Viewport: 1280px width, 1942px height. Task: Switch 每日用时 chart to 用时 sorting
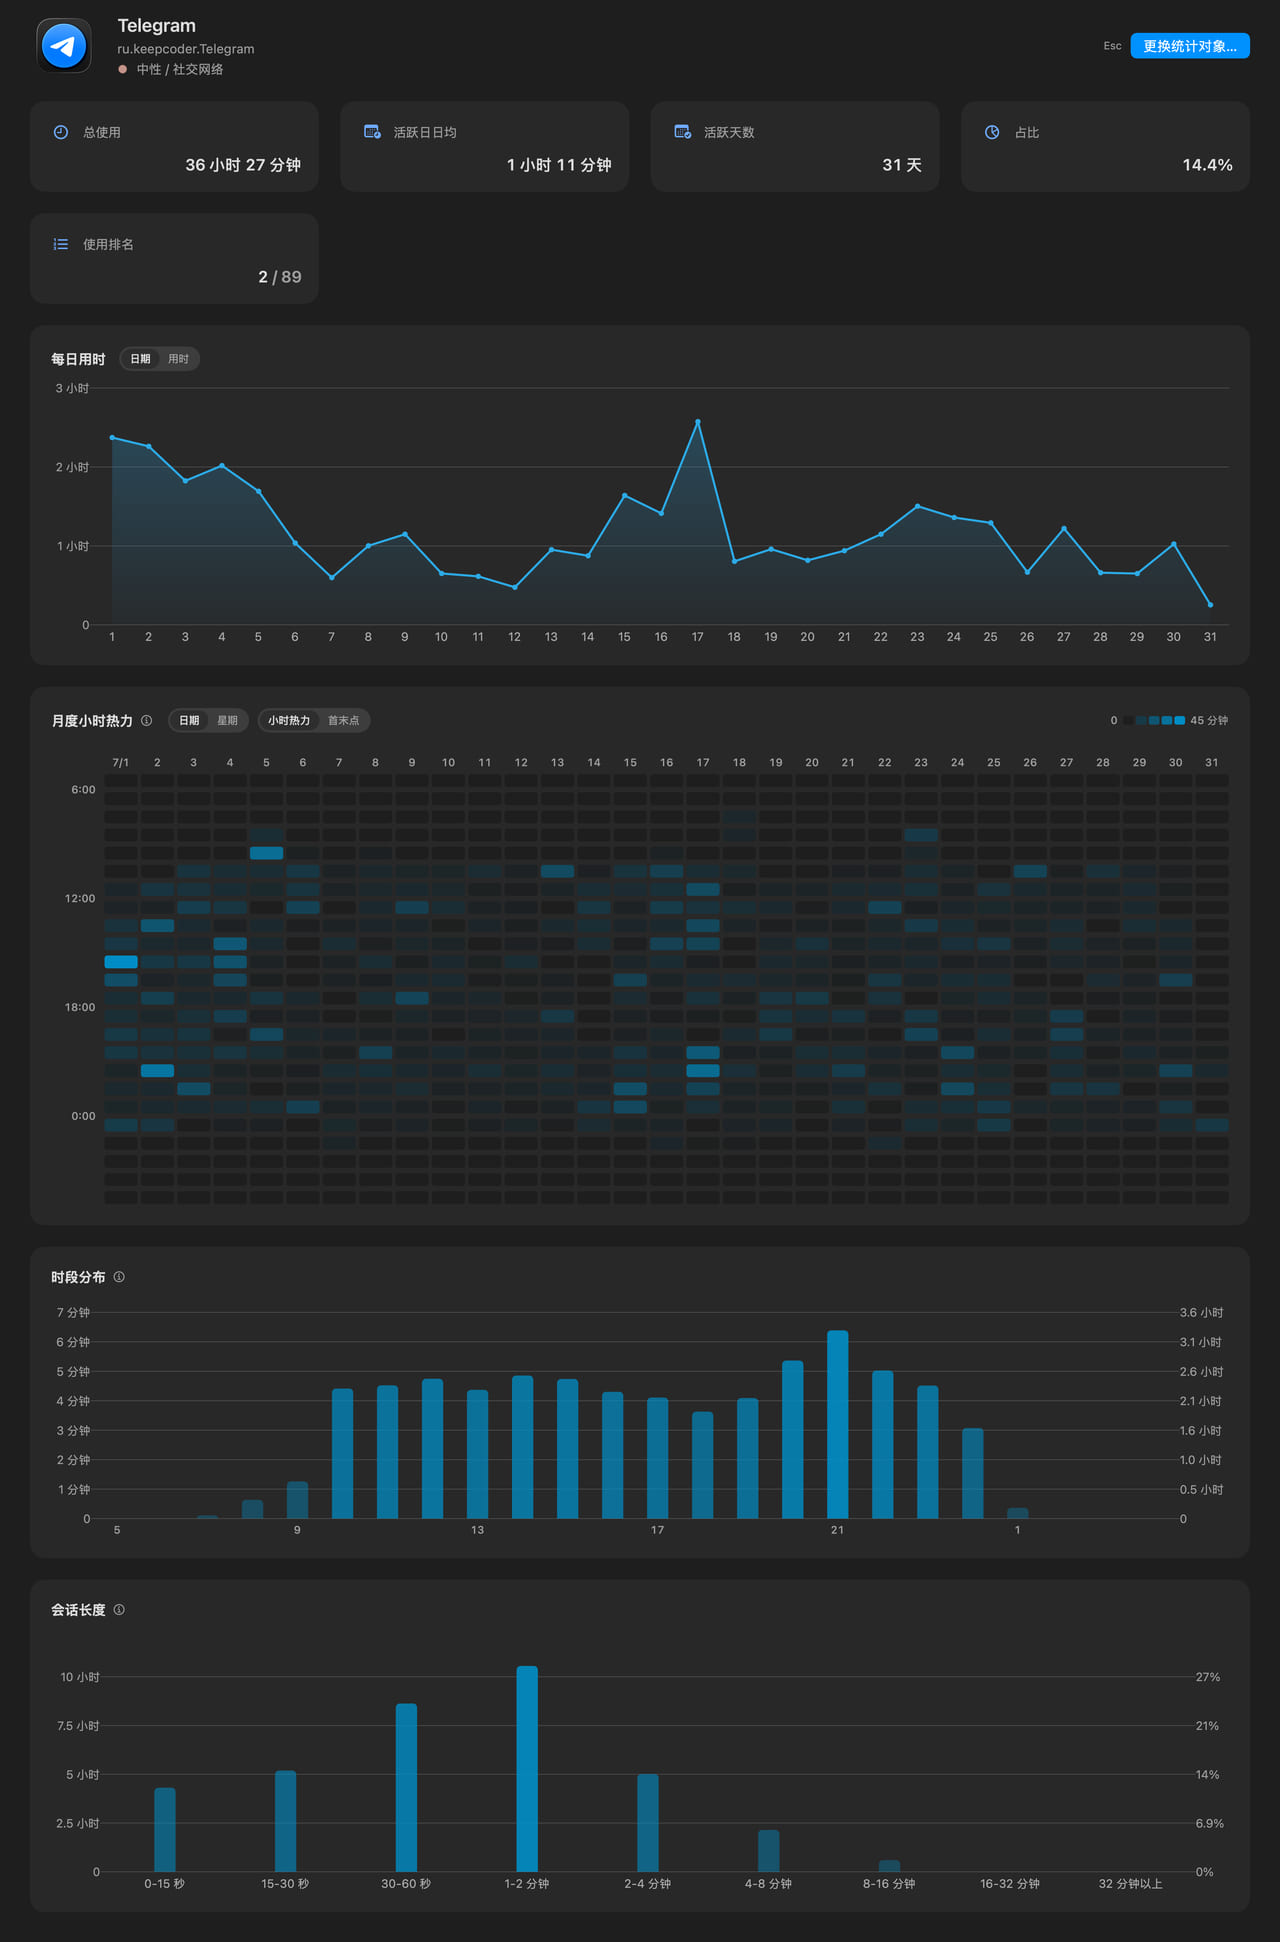[179, 359]
